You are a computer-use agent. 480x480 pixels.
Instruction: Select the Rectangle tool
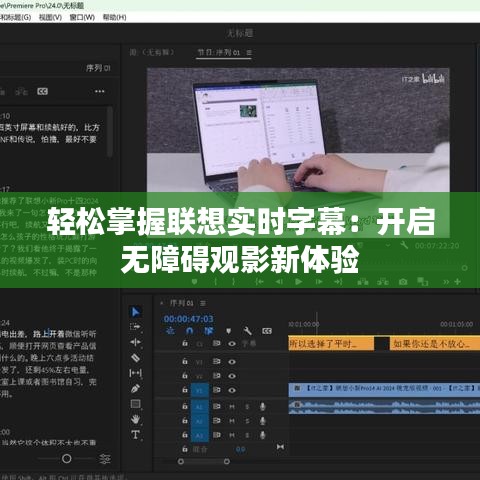[x=135, y=404]
